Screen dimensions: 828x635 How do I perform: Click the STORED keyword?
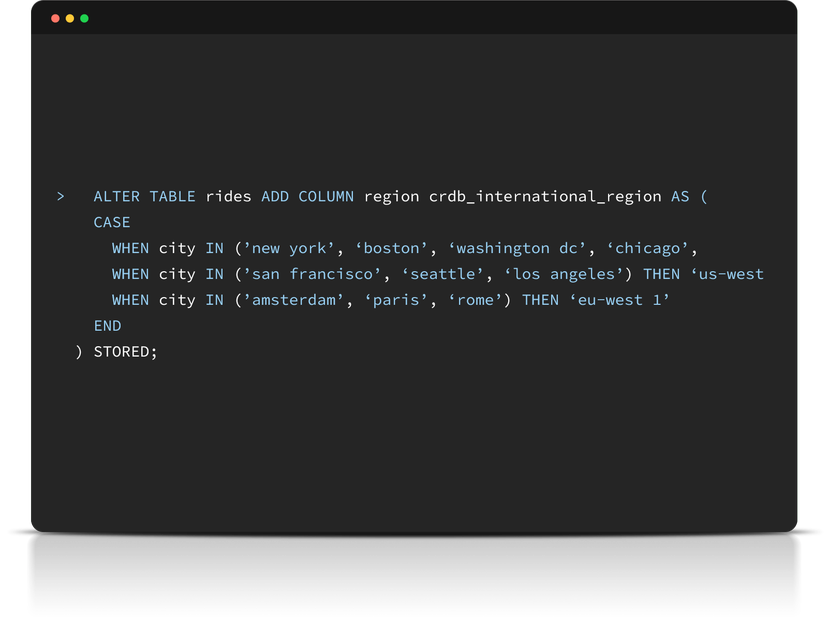(x=123, y=351)
